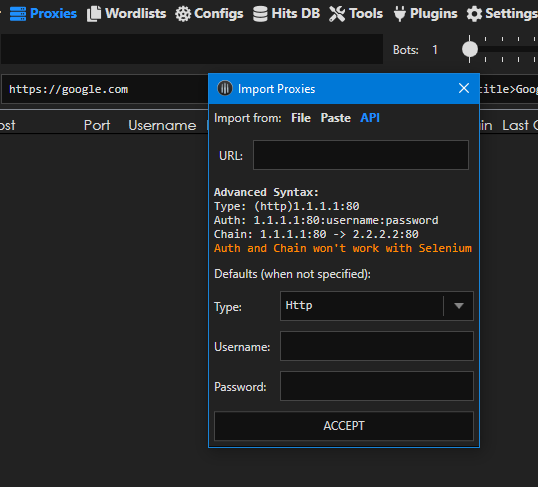Click the Wordlists documents icon

tap(94, 14)
